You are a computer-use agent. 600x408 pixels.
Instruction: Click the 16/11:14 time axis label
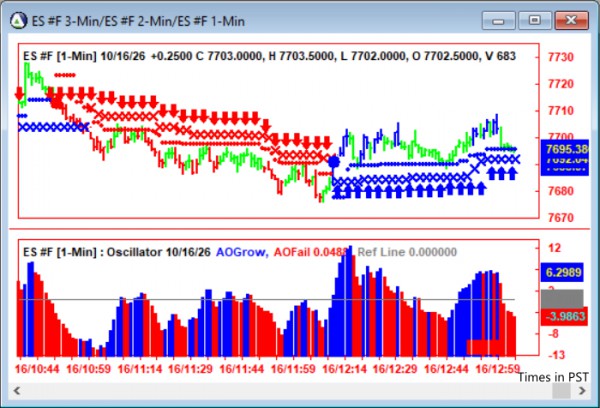coord(140,369)
